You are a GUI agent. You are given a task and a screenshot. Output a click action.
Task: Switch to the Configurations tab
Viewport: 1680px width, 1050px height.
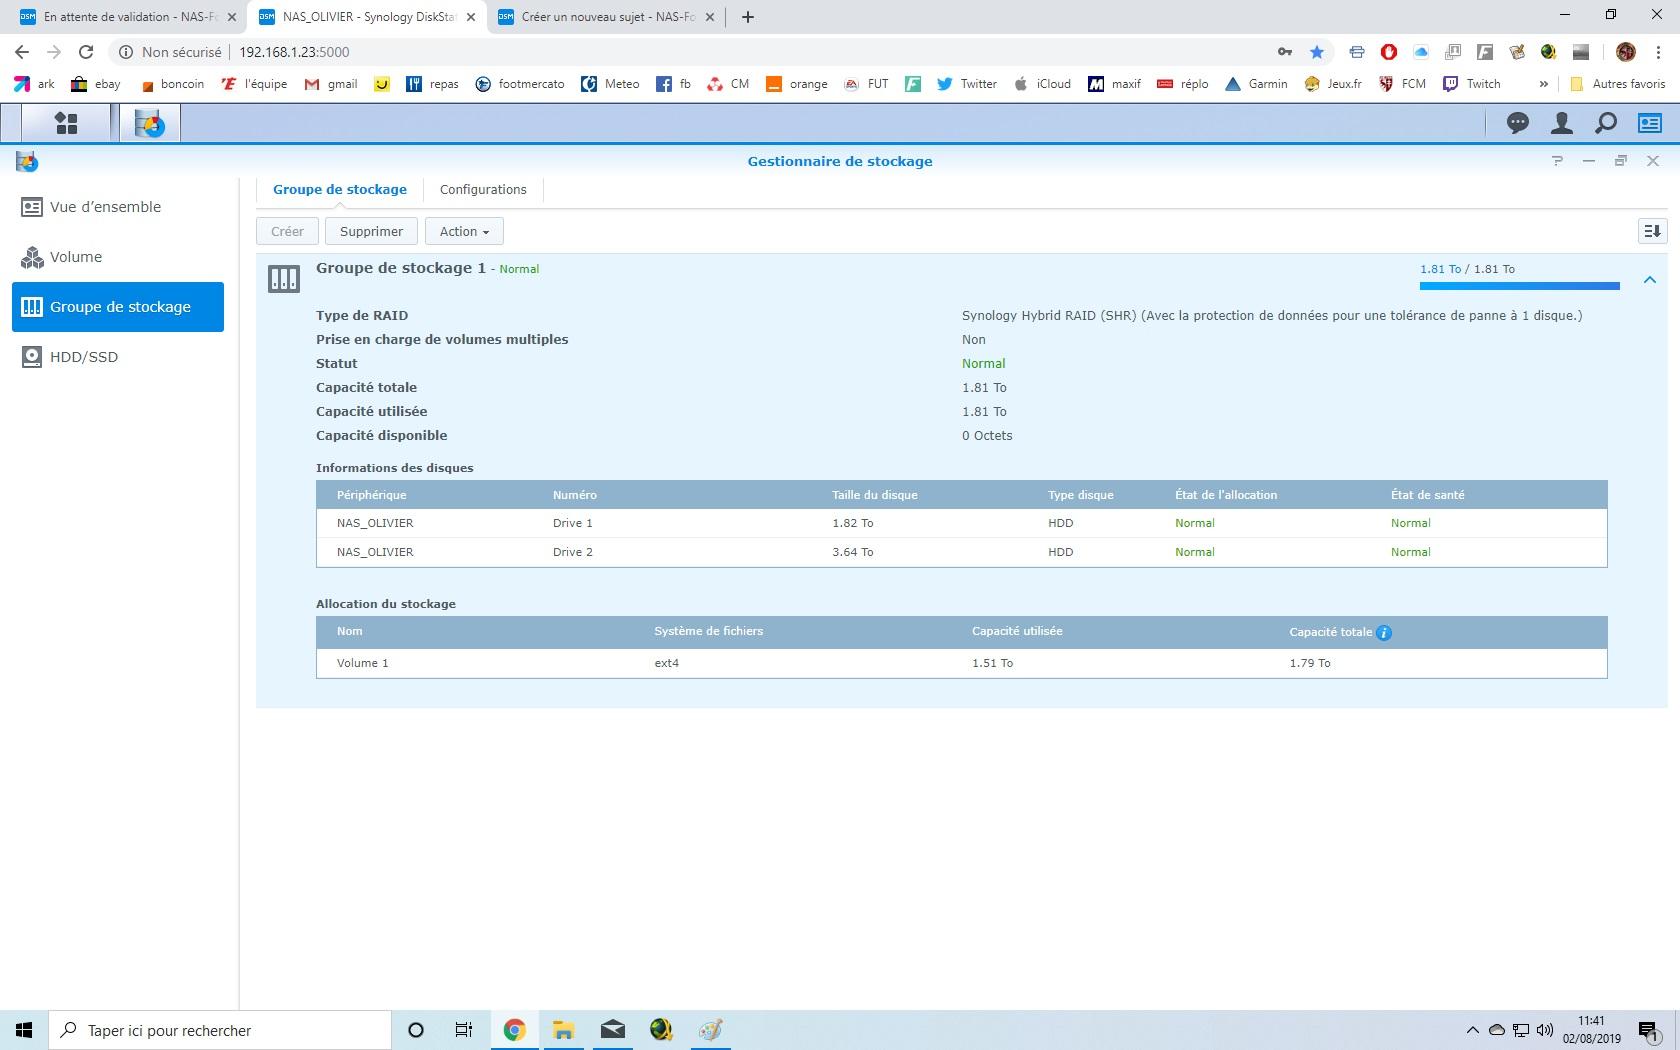click(x=483, y=189)
